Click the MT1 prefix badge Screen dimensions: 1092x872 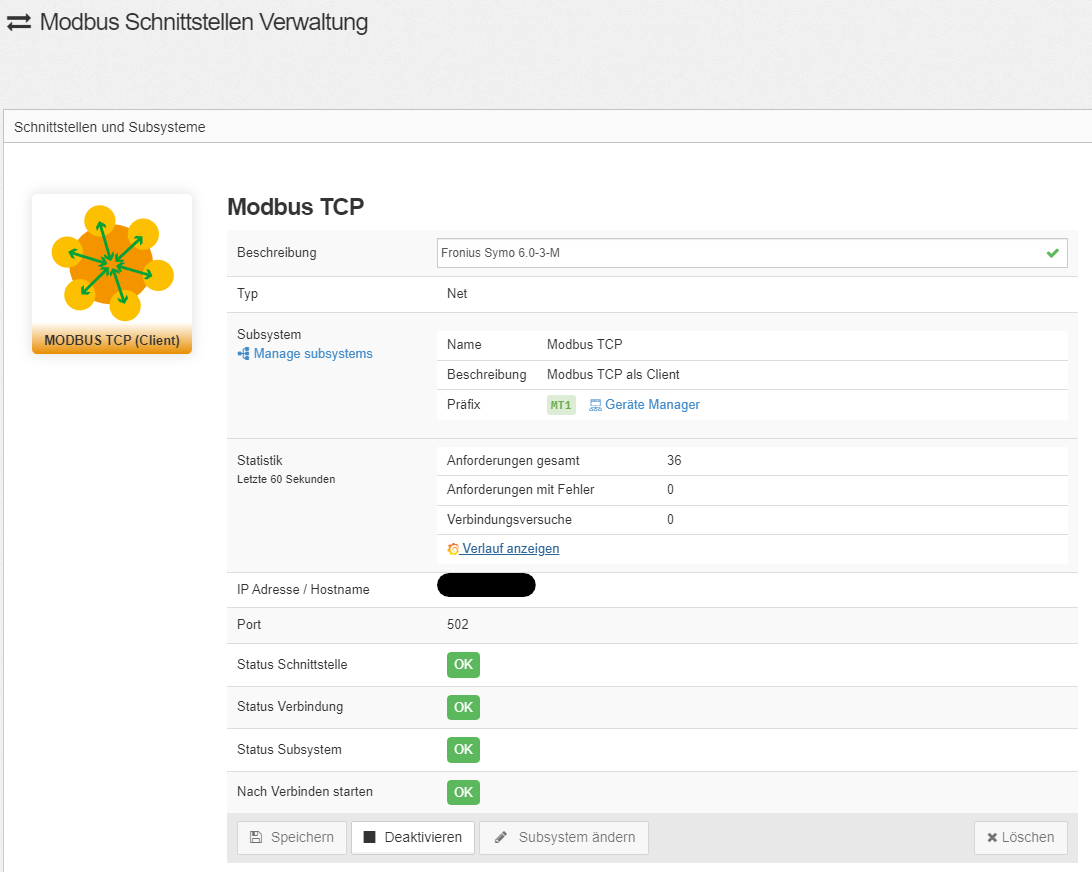[x=561, y=405]
